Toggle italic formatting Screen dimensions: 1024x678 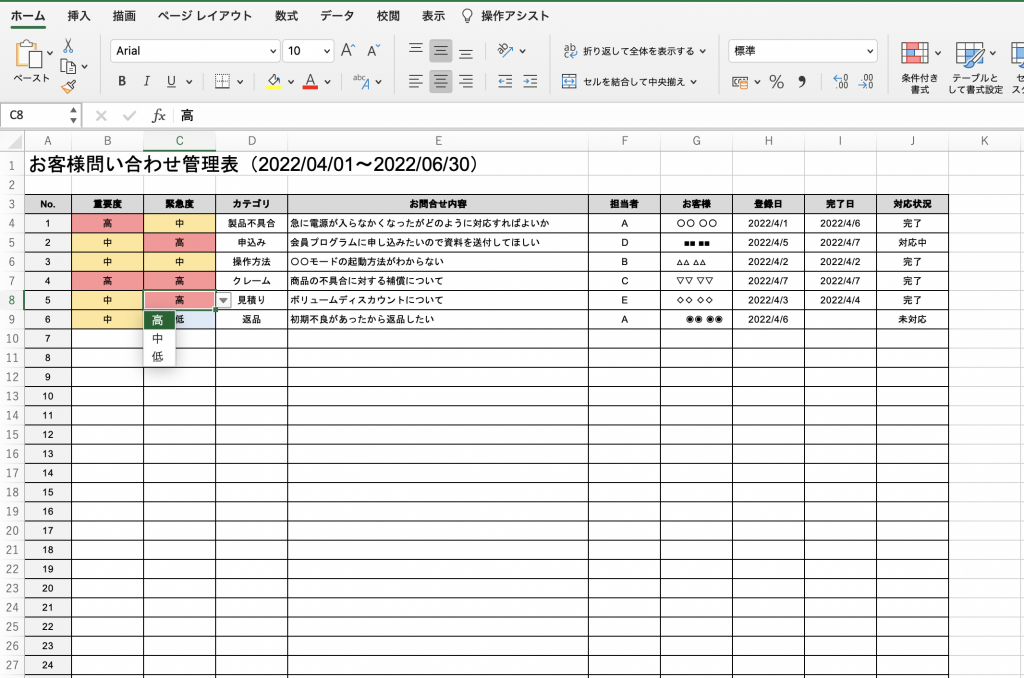147,82
